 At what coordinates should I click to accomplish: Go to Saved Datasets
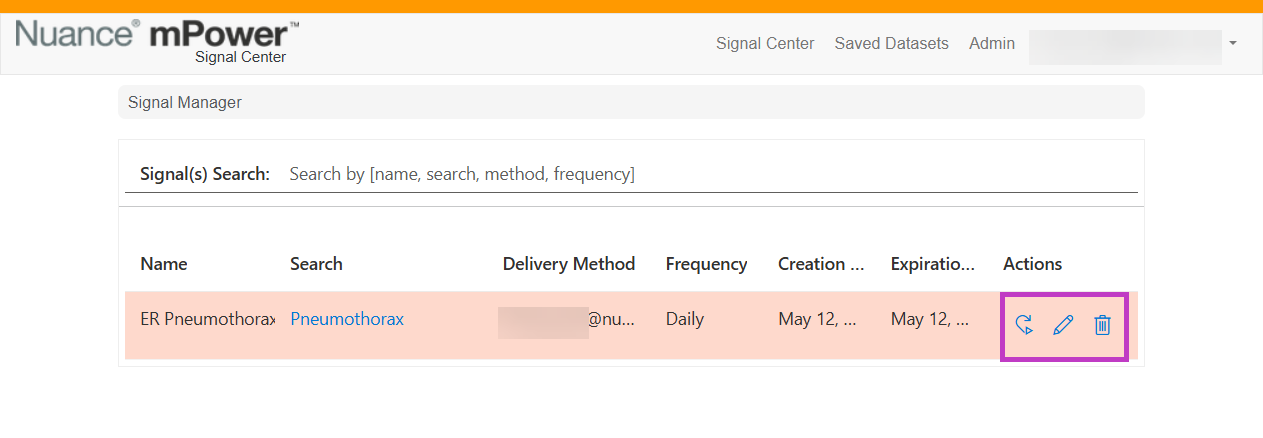coord(892,44)
